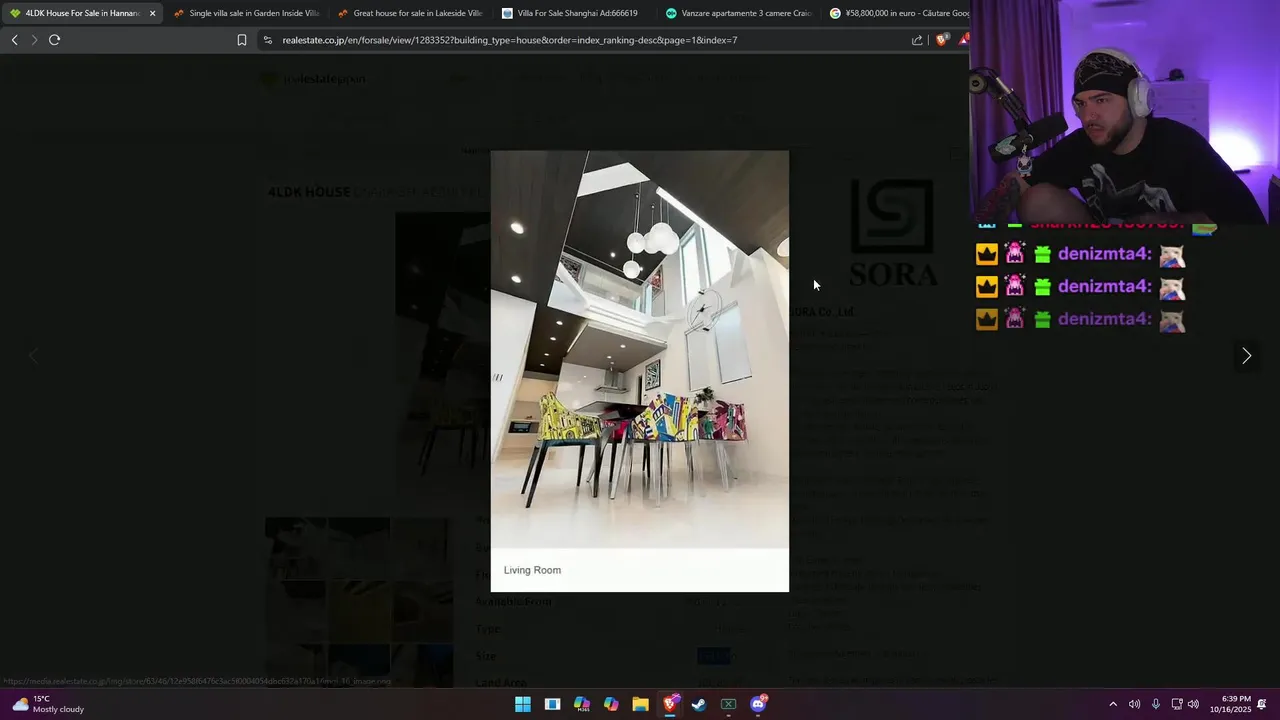This screenshot has height=720, width=1280.
Task: Open notifications bell in system tray
Action: pos(1262,704)
